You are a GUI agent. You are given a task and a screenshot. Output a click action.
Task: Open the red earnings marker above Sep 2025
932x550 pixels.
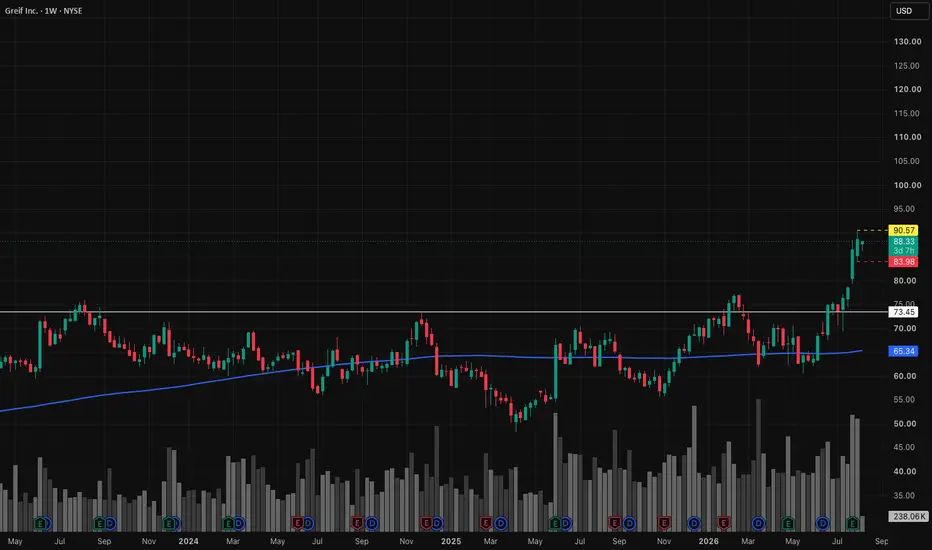615,523
